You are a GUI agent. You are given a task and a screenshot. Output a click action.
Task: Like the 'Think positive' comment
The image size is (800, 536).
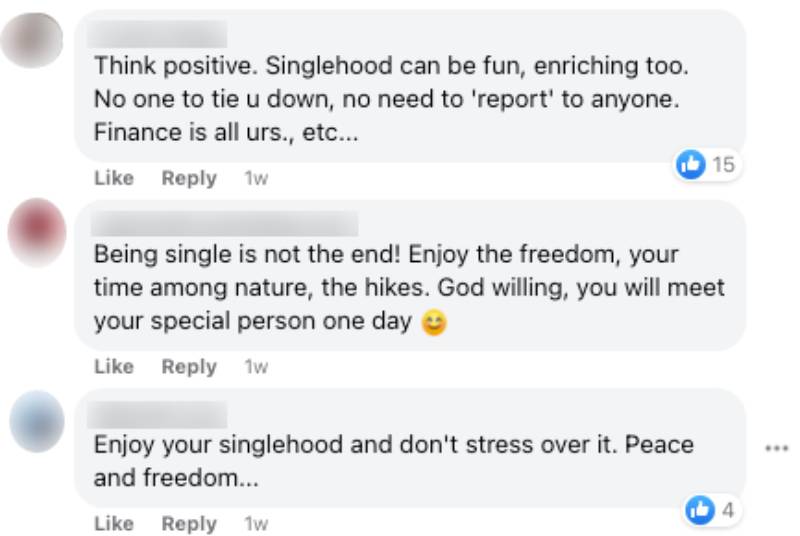click(x=114, y=179)
